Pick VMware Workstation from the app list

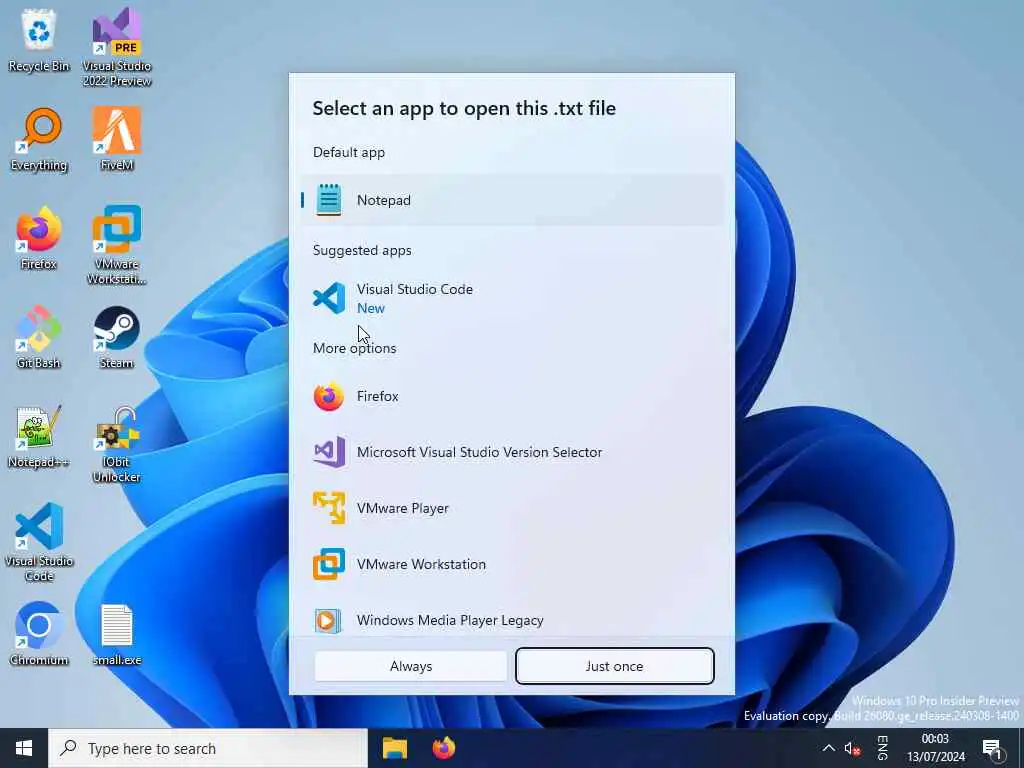click(512, 564)
